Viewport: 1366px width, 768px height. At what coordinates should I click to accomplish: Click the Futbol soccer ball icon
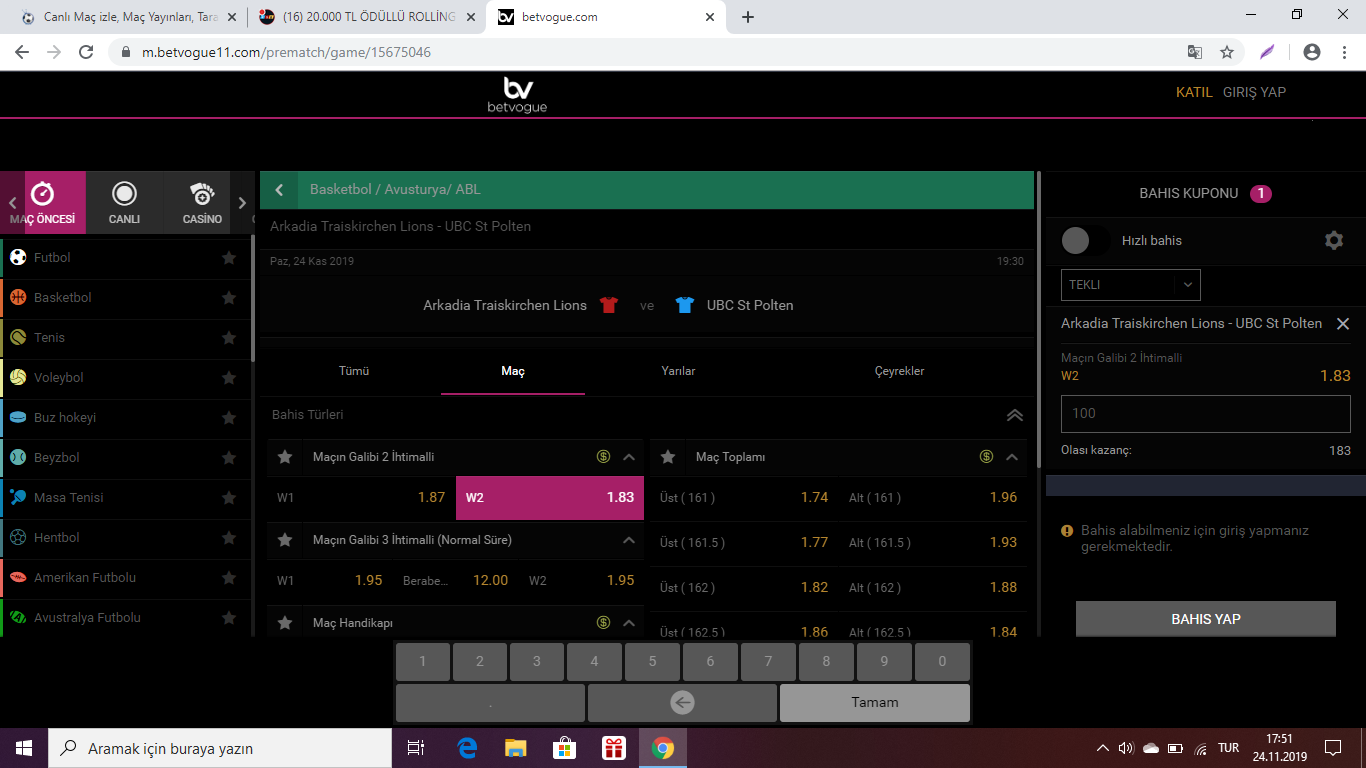pyautogui.click(x=18, y=258)
